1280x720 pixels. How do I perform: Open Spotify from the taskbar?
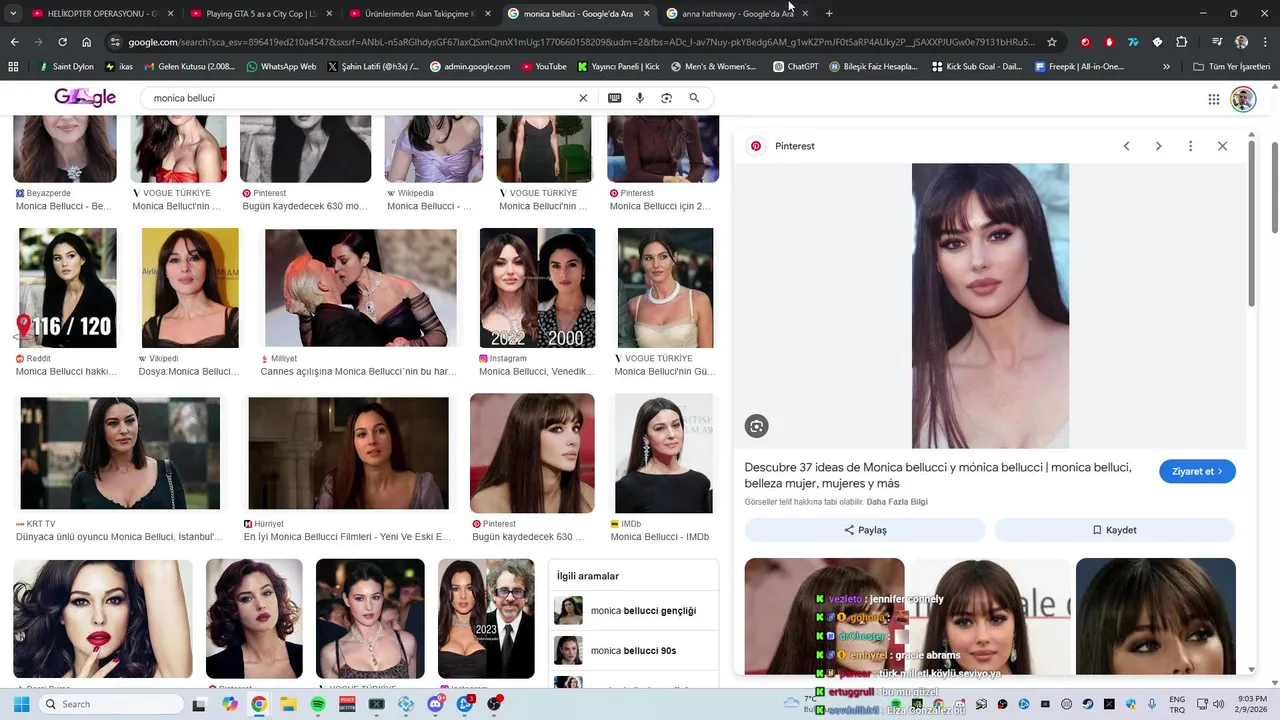tap(318, 704)
